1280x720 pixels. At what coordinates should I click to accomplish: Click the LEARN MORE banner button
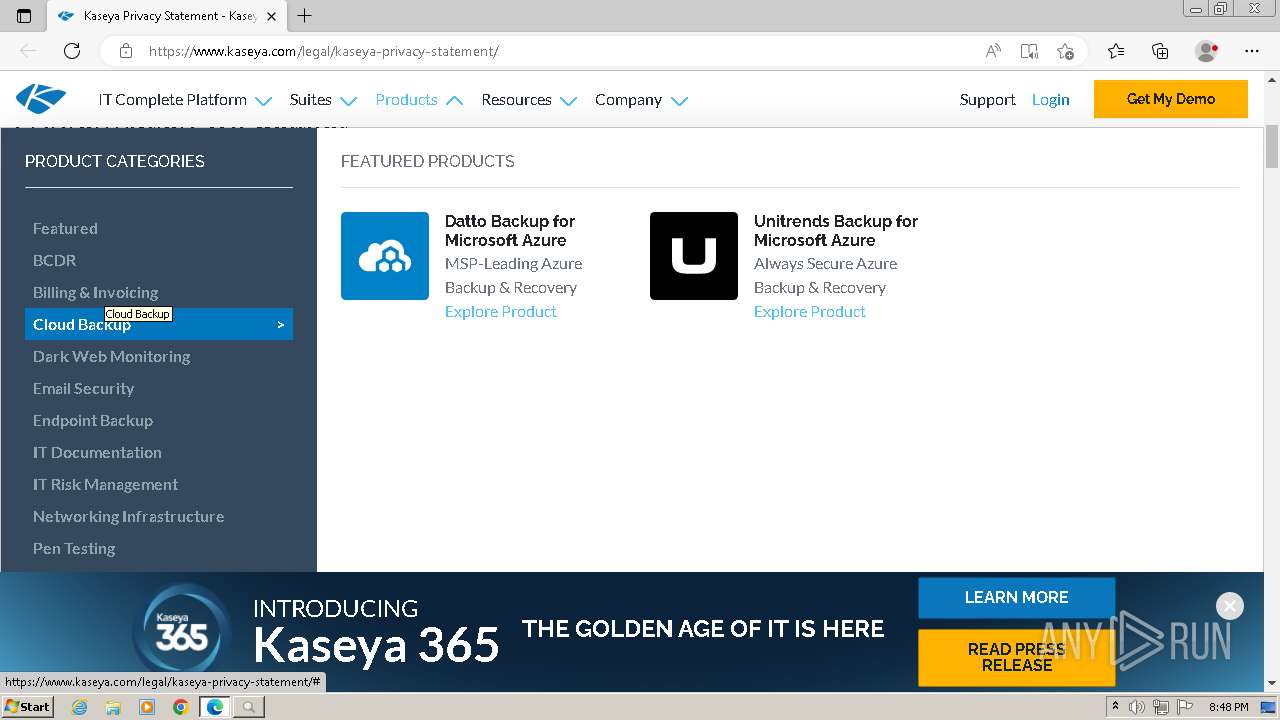tap(1016, 597)
